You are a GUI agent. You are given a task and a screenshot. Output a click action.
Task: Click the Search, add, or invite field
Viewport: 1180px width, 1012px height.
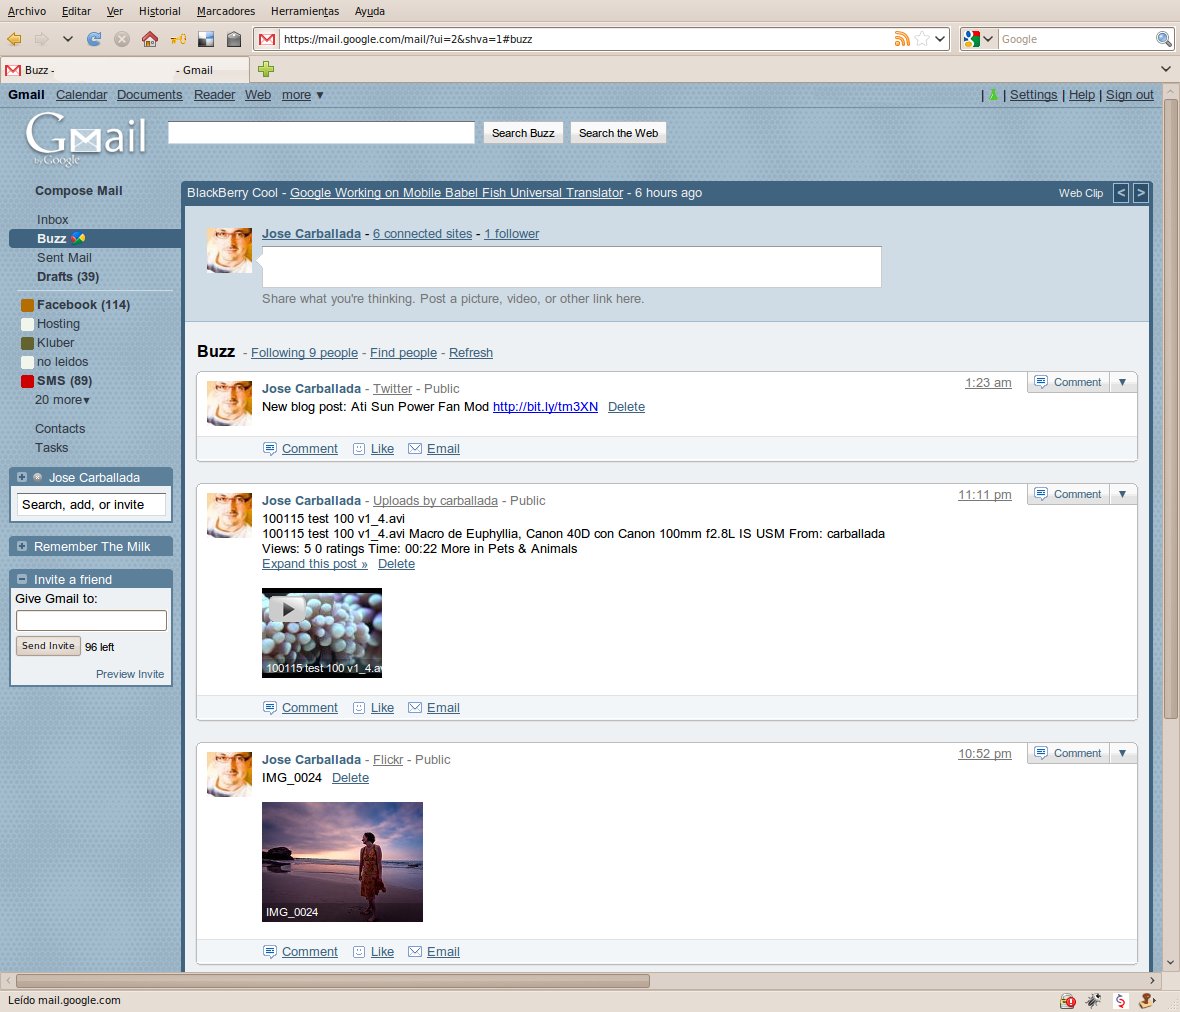tap(91, 504)
